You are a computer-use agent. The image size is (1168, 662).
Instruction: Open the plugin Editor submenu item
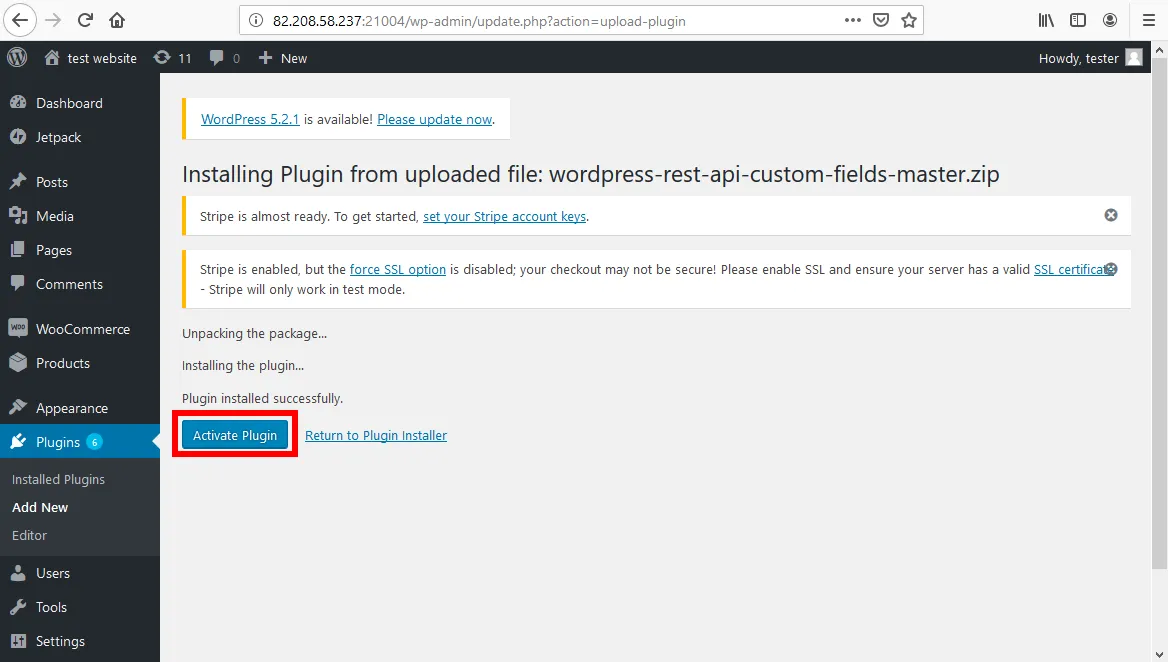(x=29, y=535)
